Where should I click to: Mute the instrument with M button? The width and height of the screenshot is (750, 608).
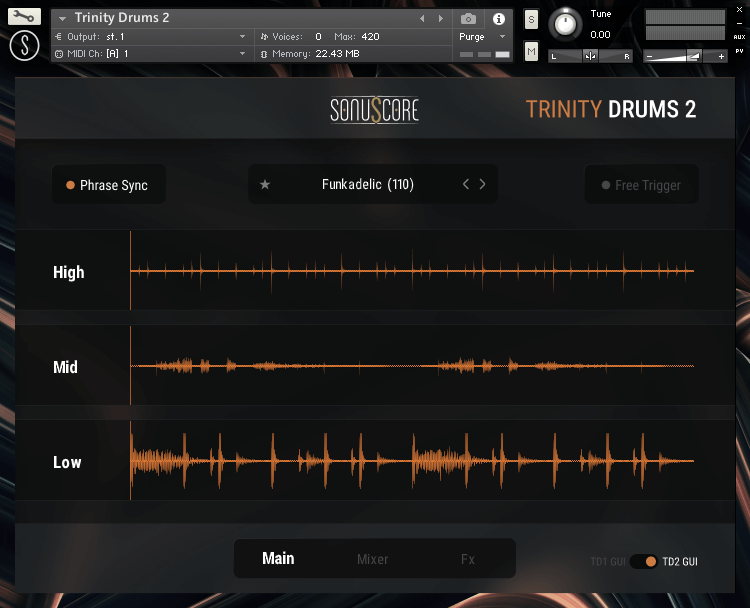[x=531, y=51]
